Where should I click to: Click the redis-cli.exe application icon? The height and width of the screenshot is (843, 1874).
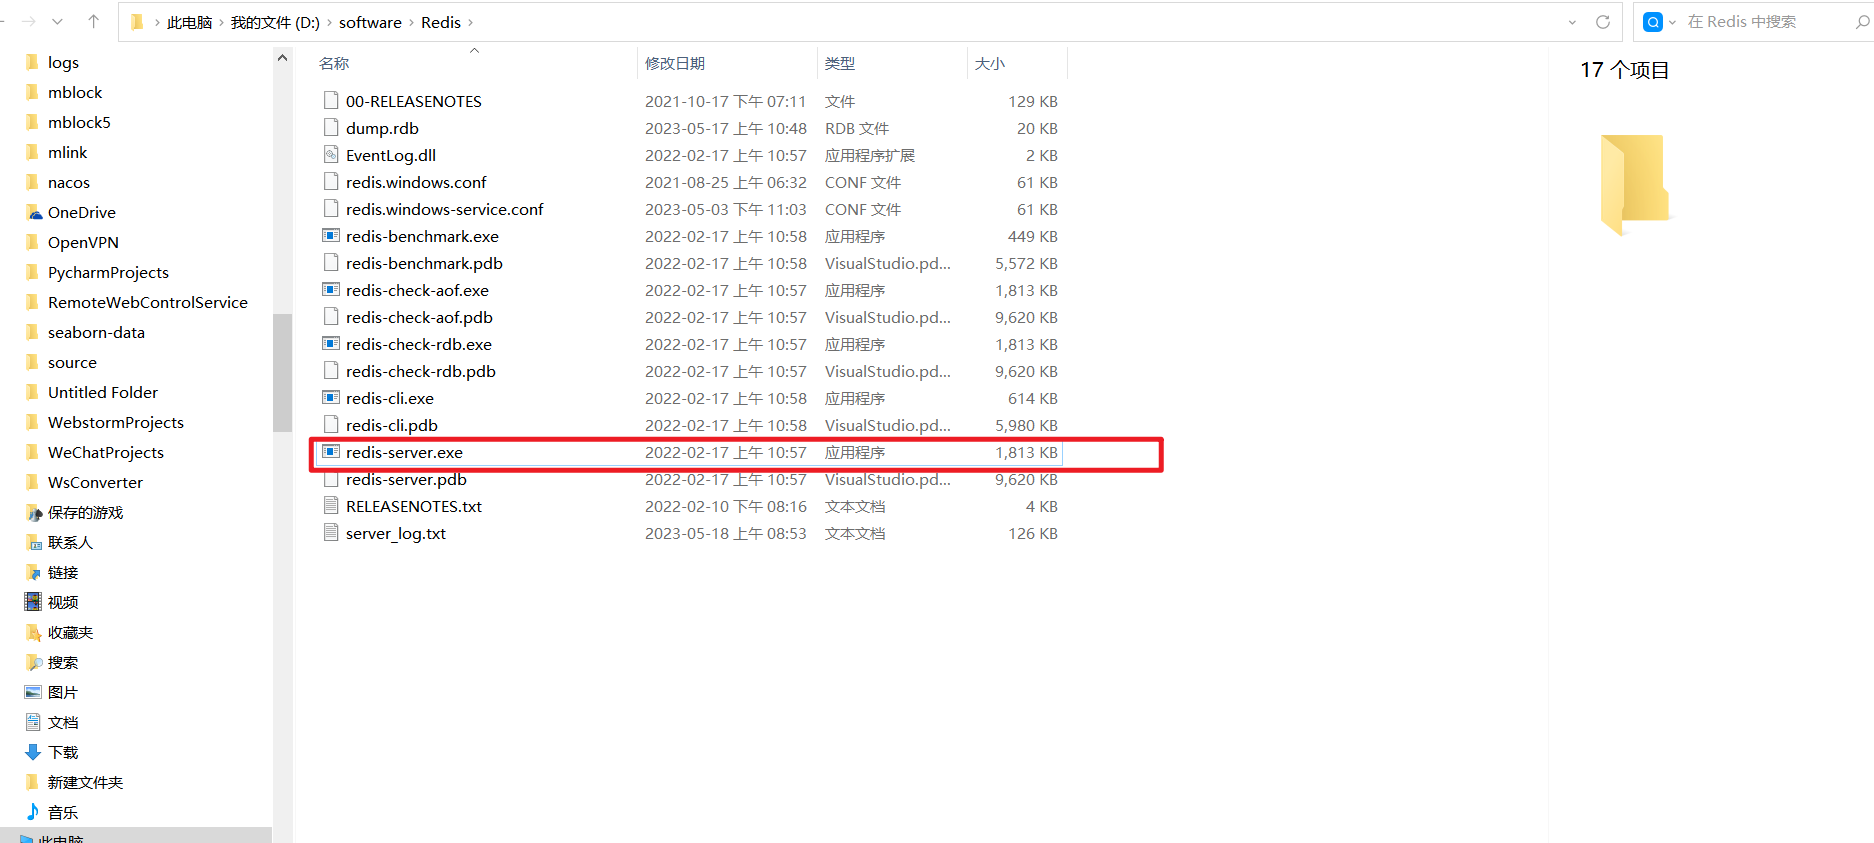coord(331,398)
